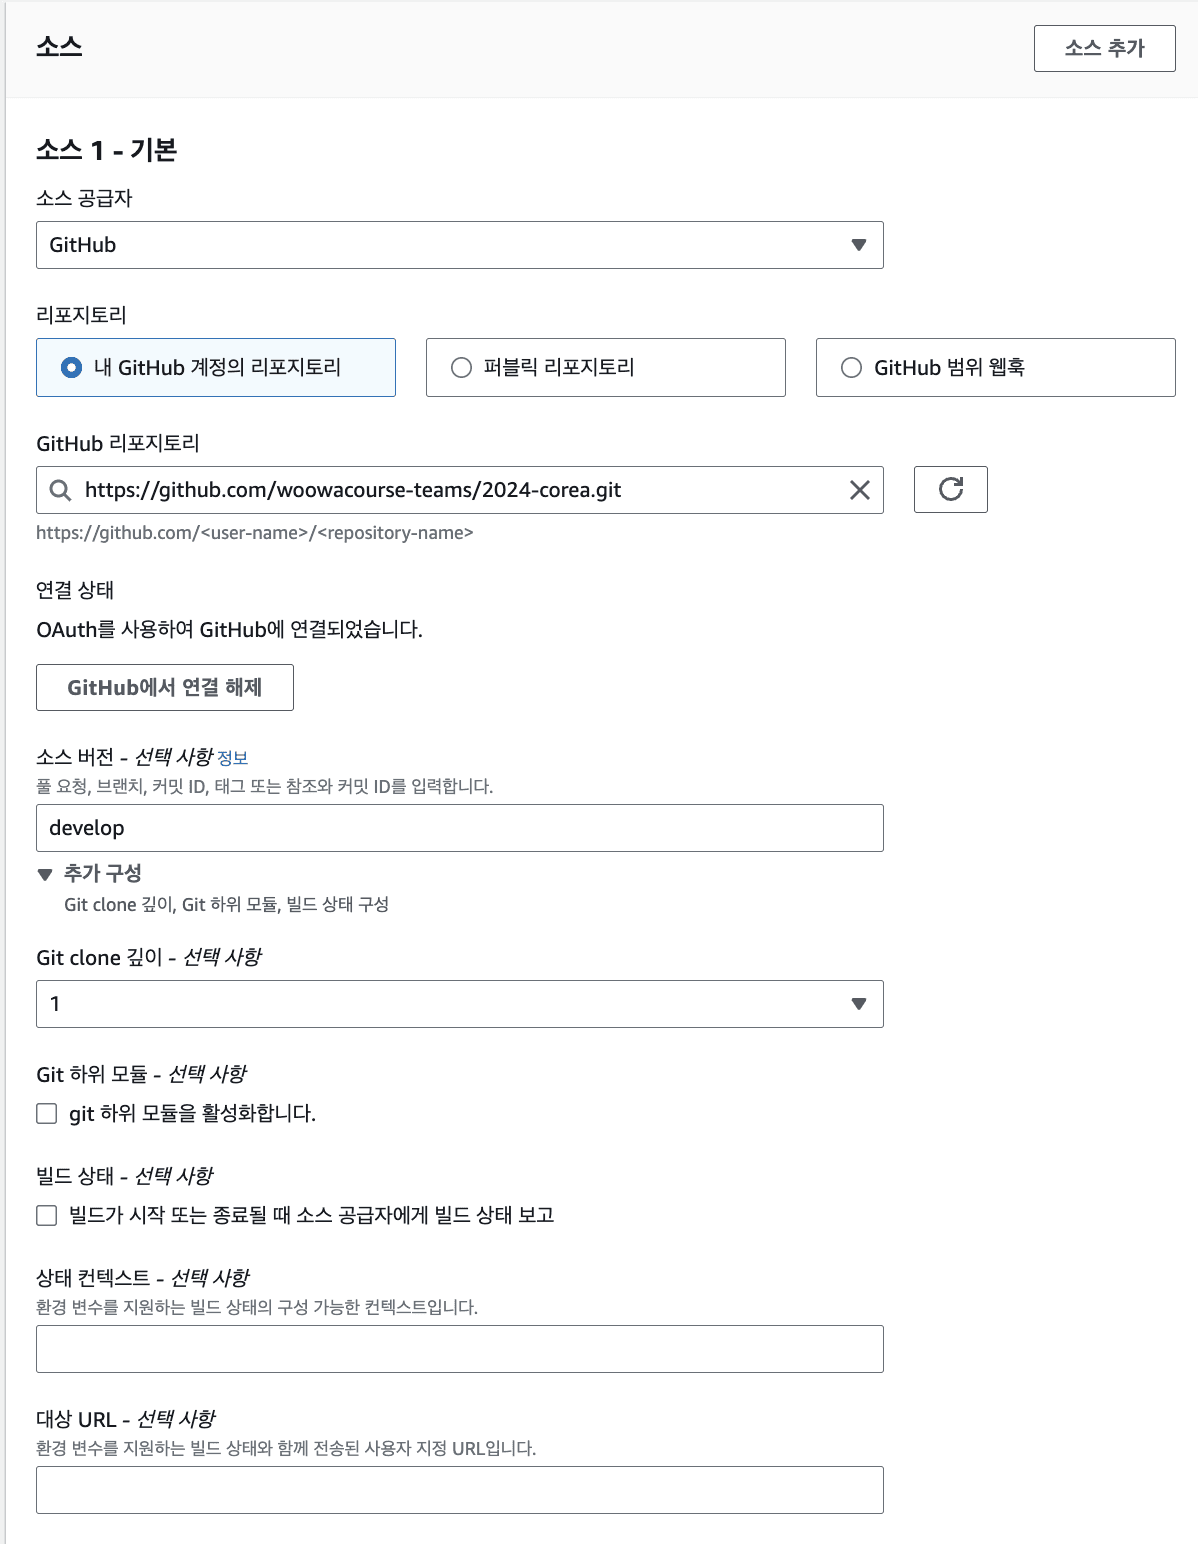The image size is (1198, 1544).
Task: Click the Git clone 깊이 dropdown arrow
Action: coord(858,1004)
